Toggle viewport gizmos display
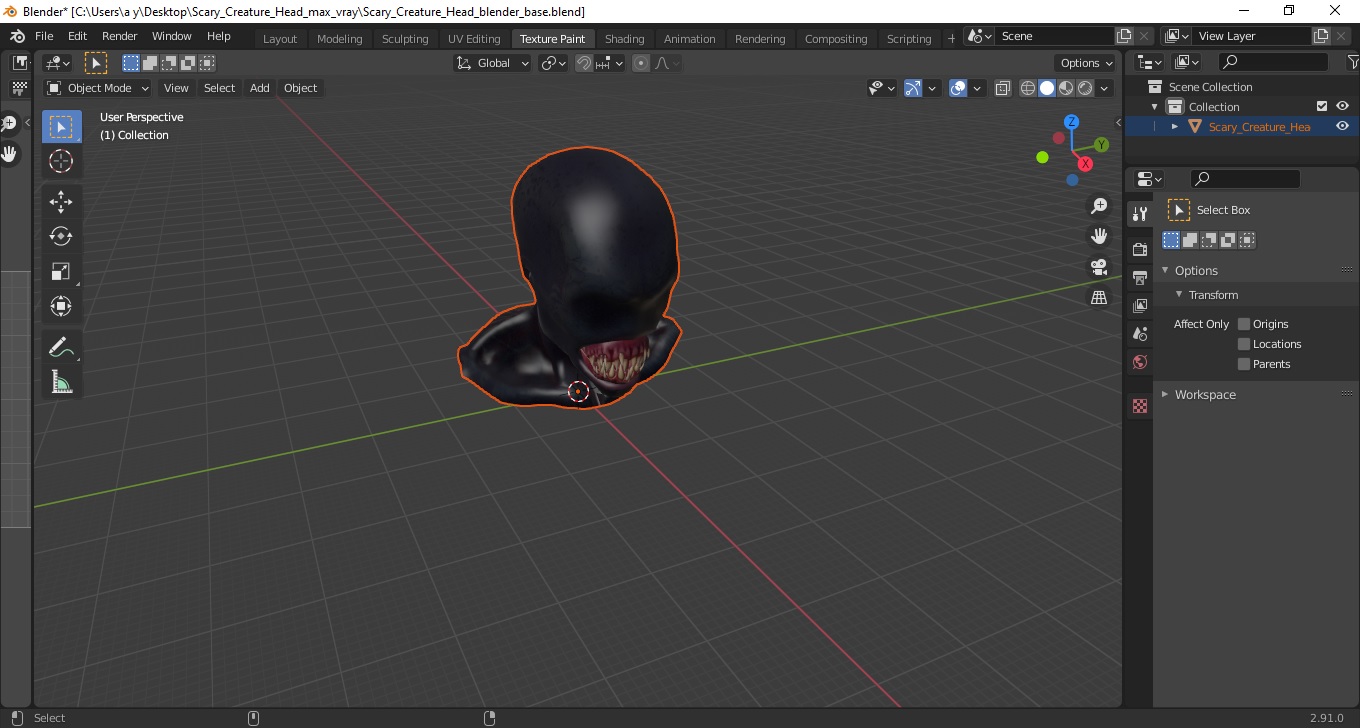 pyautogui.click(x=913, y=88)
